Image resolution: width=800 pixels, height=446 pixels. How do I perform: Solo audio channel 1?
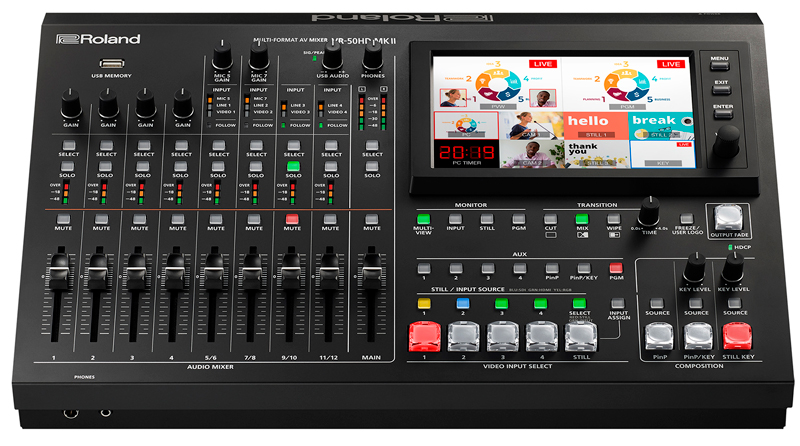pyautogui.click(x=67, y=166)
